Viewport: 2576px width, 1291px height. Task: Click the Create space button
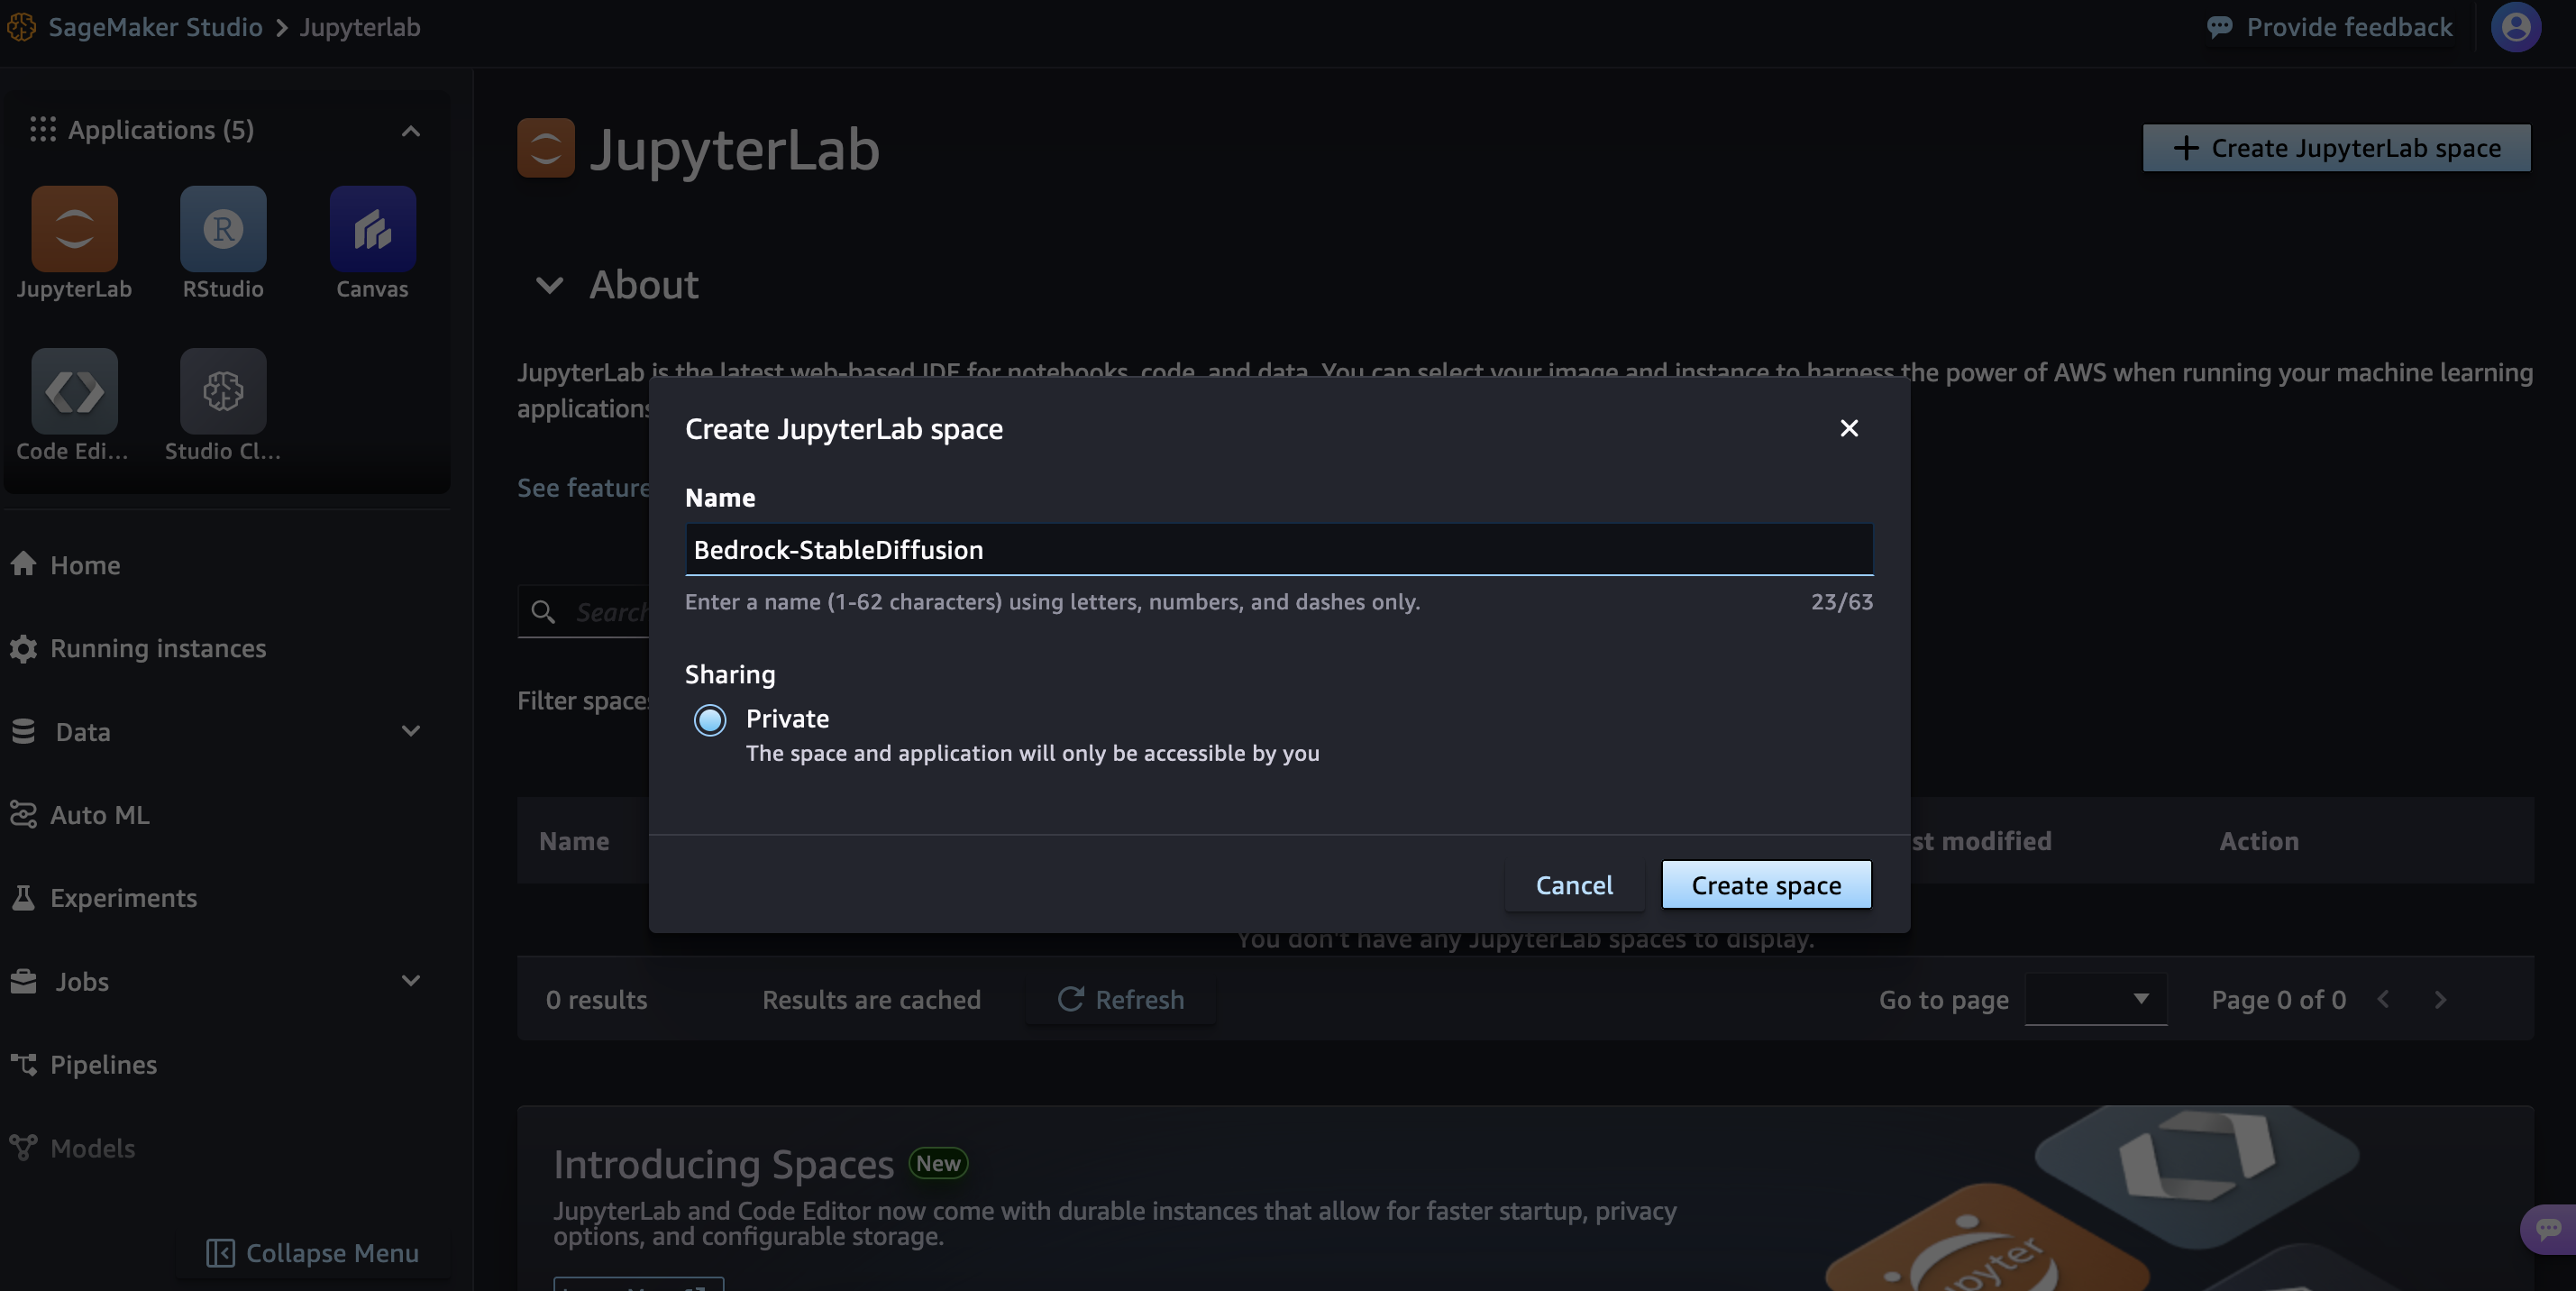(x=1766, y=884)
